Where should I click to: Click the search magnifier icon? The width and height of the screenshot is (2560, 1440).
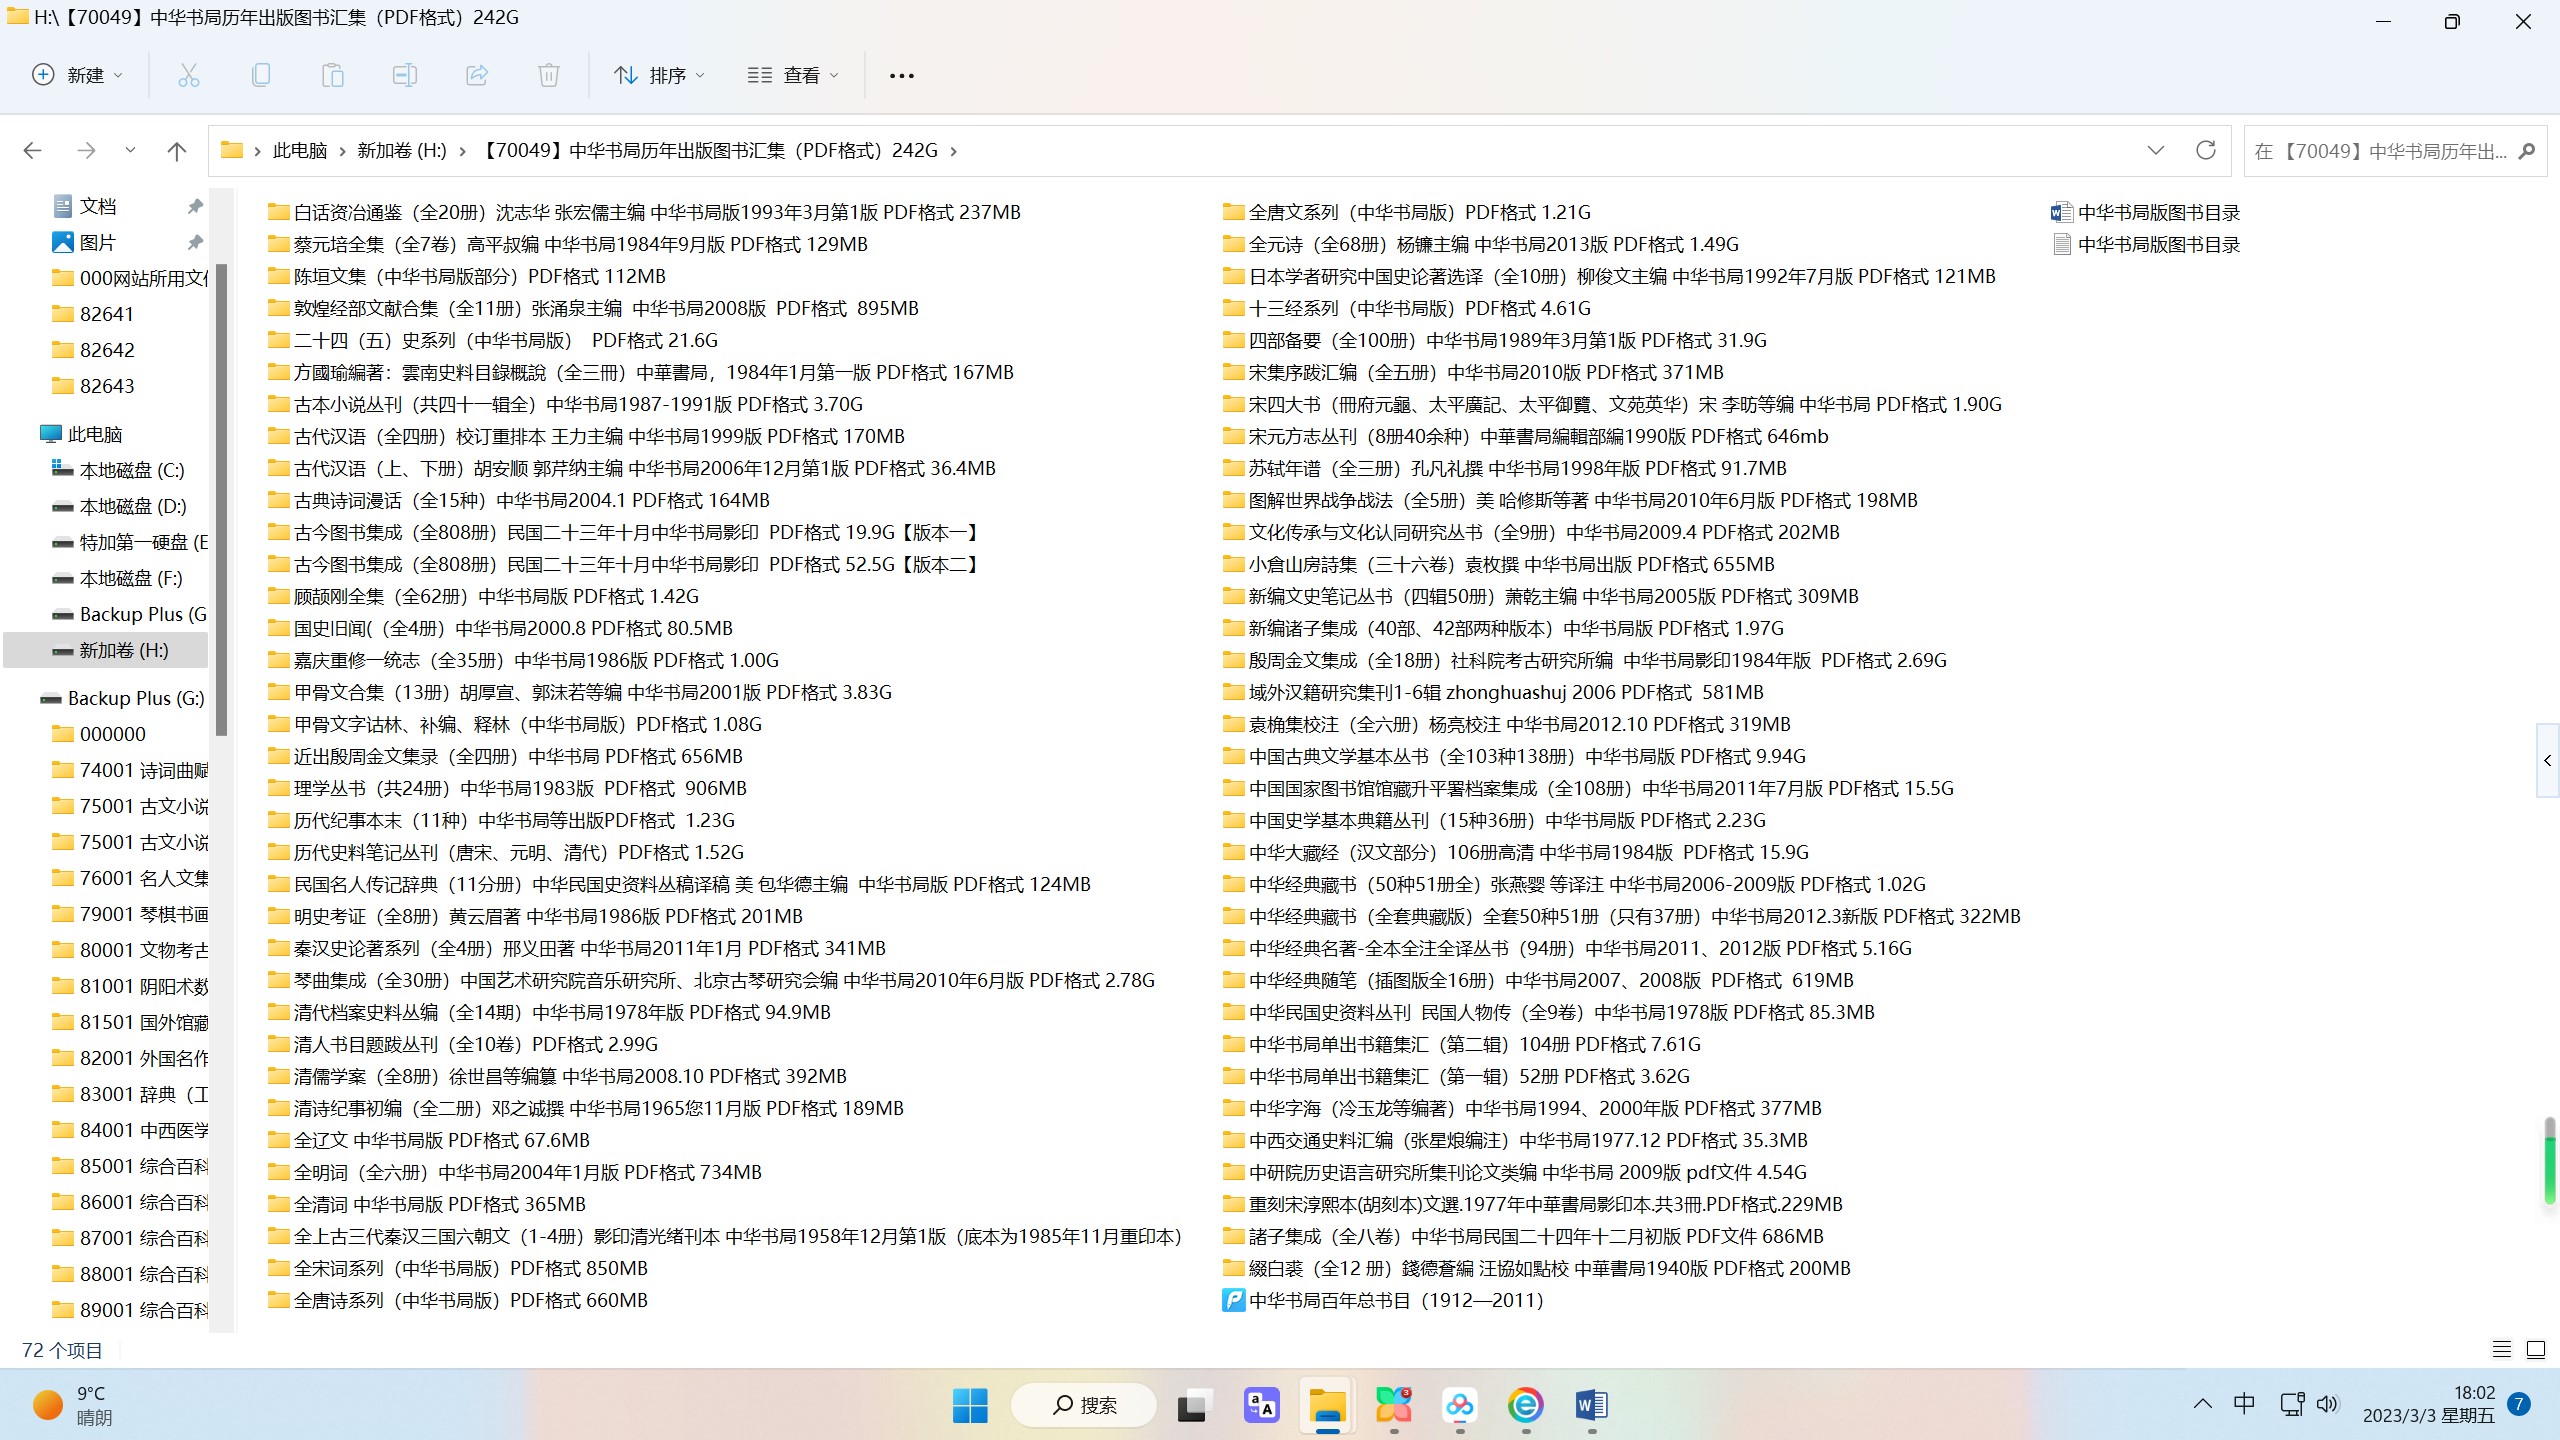click(2527, 151)
